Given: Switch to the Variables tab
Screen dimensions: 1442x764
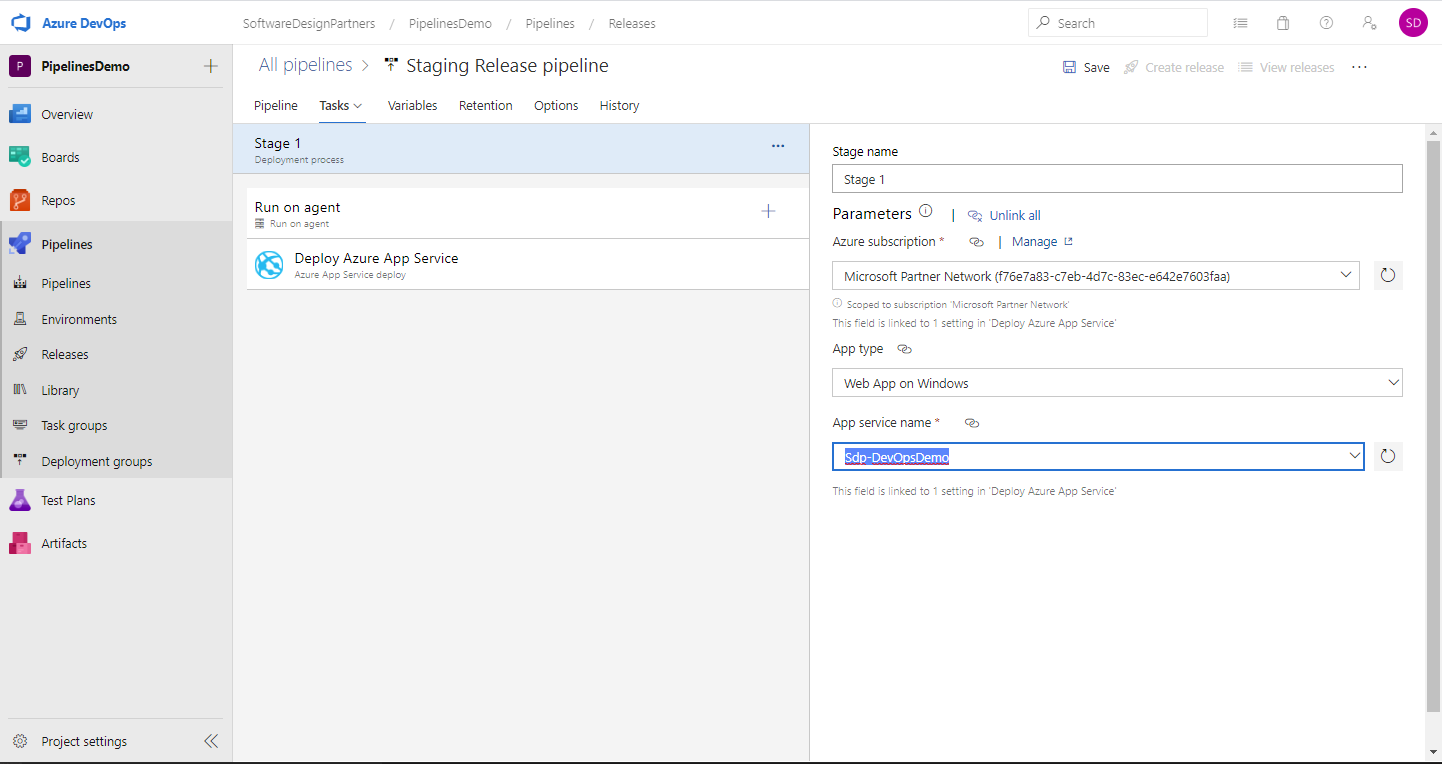Looking at the screenshot, I should [x=412, y=105].
